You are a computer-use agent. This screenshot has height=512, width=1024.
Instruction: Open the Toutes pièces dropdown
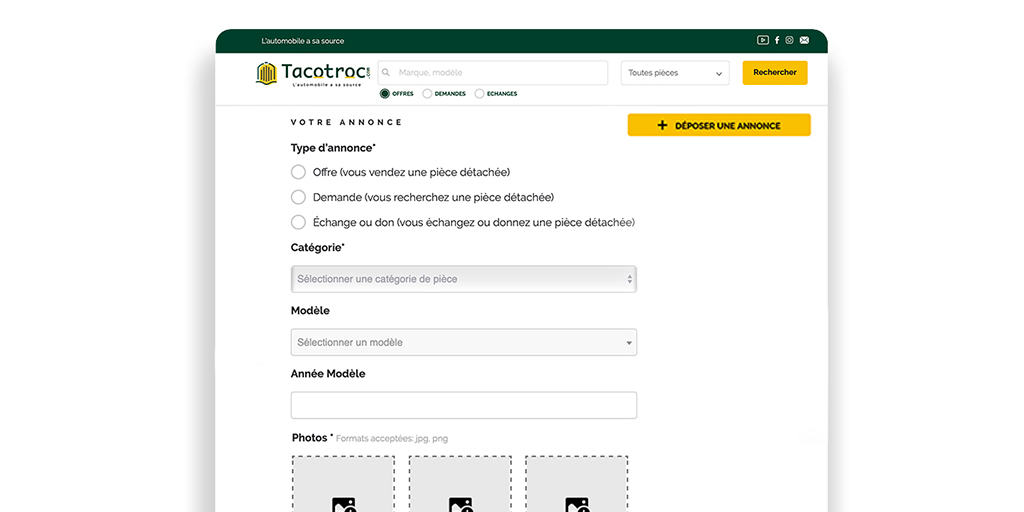675,73
